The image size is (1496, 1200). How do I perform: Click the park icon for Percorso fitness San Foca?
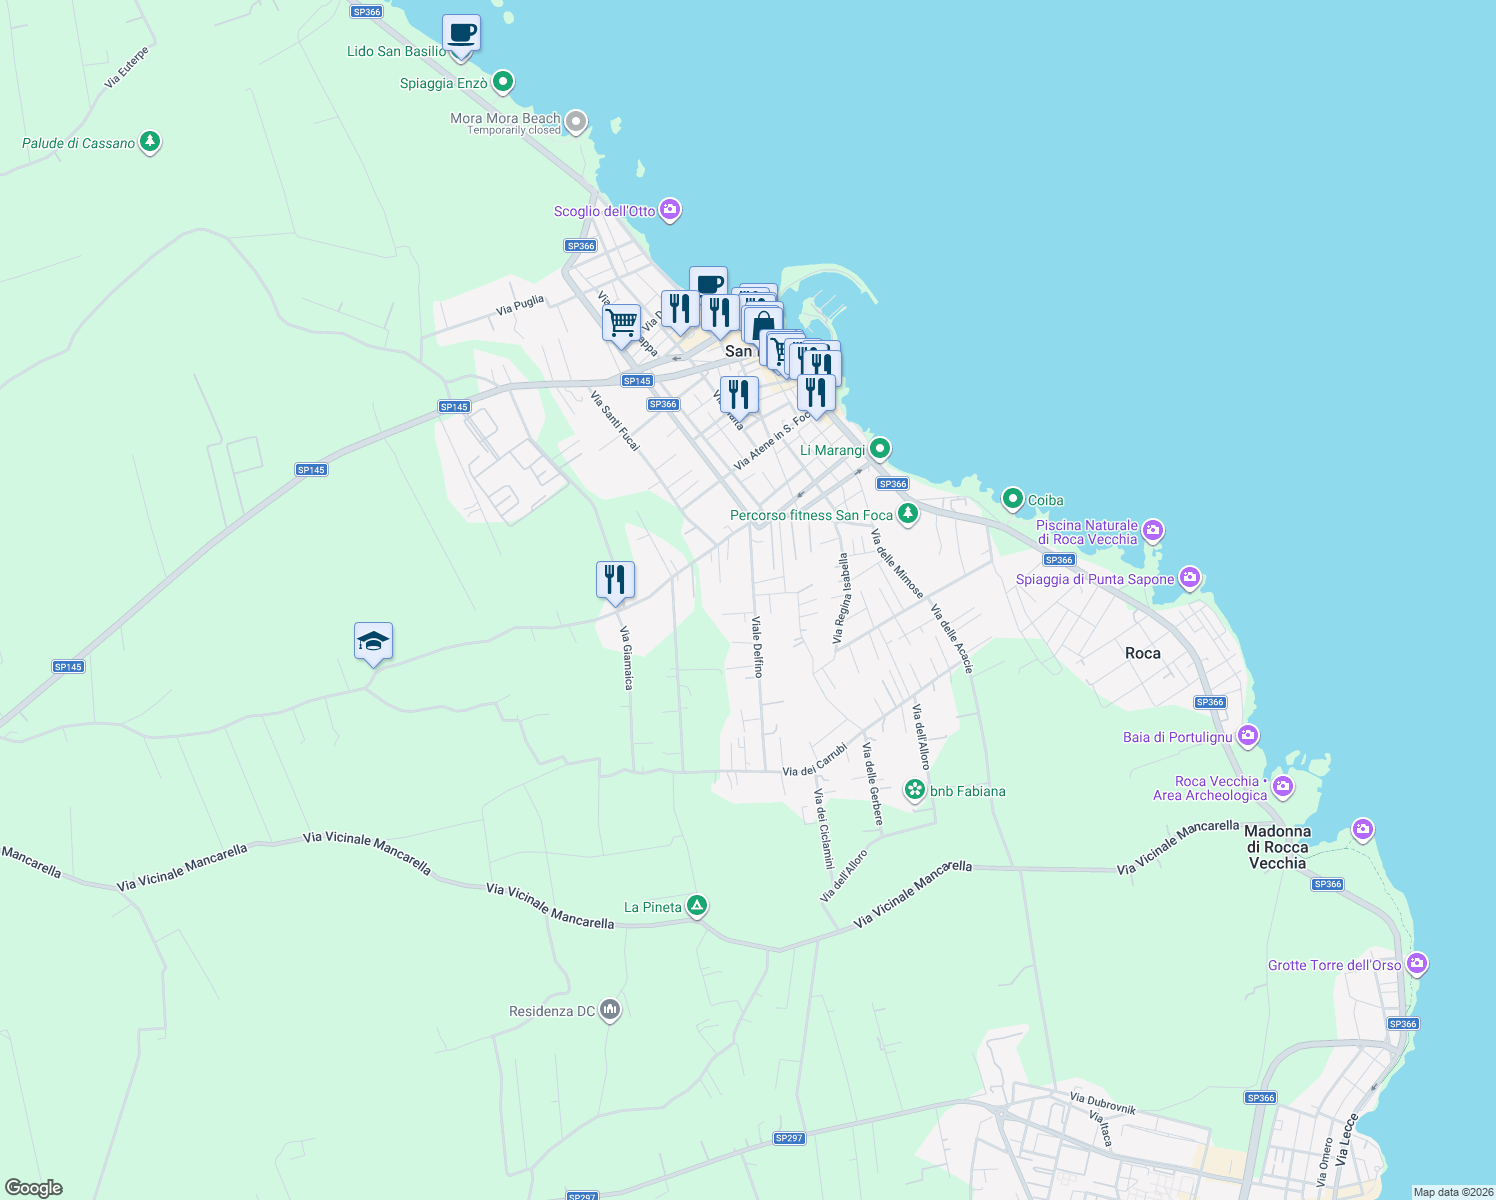907,514
